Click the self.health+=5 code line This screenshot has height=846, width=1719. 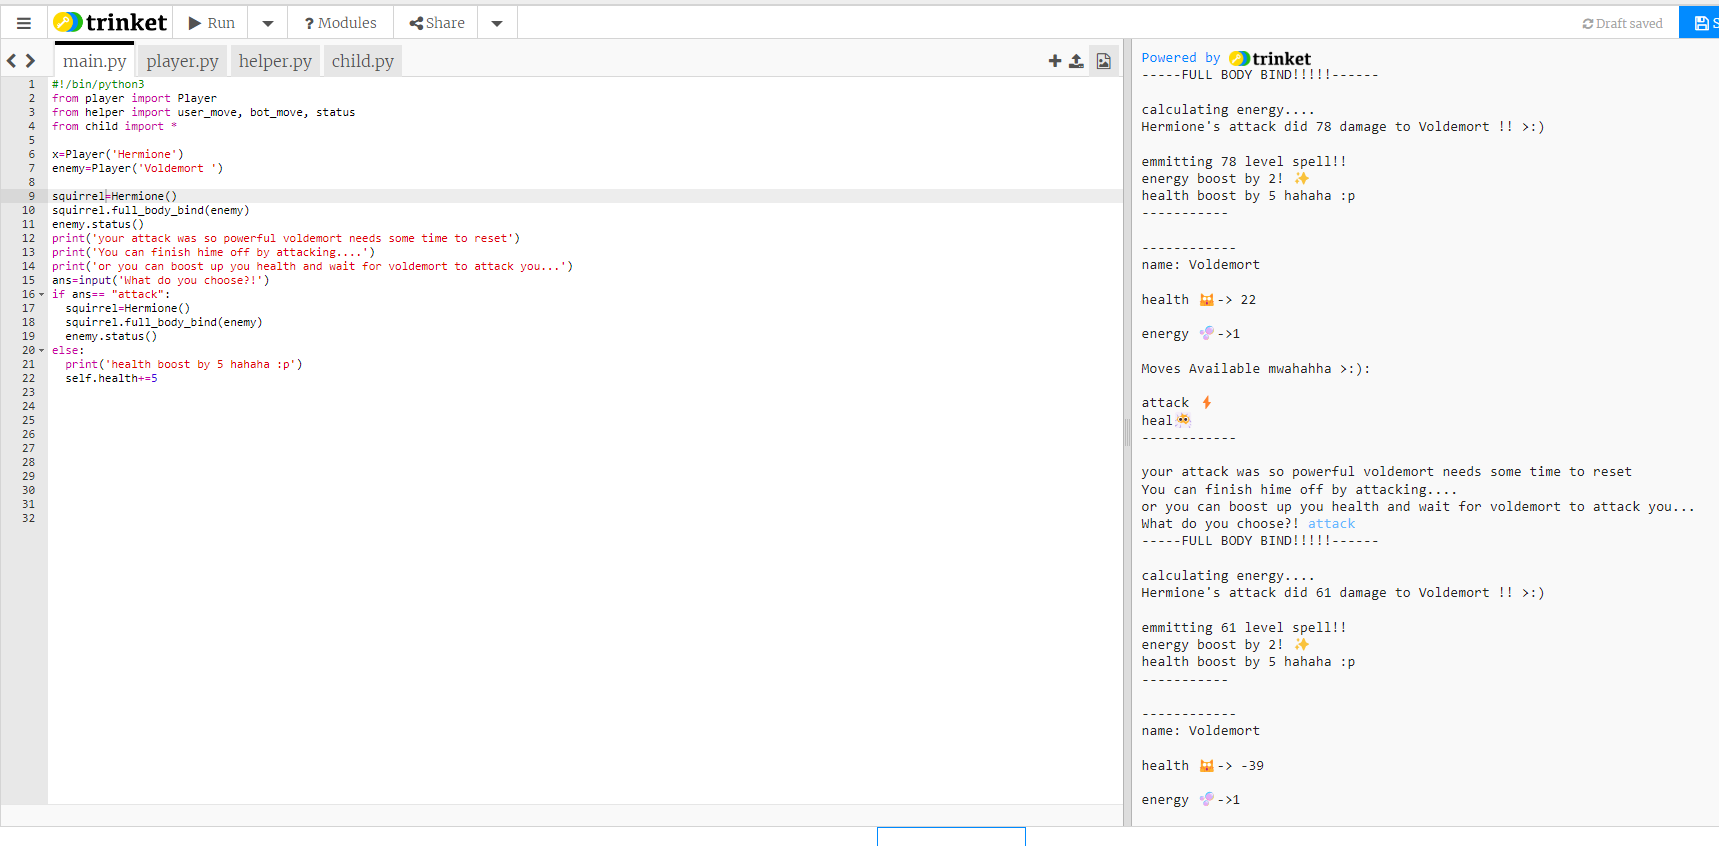[111, 378]
